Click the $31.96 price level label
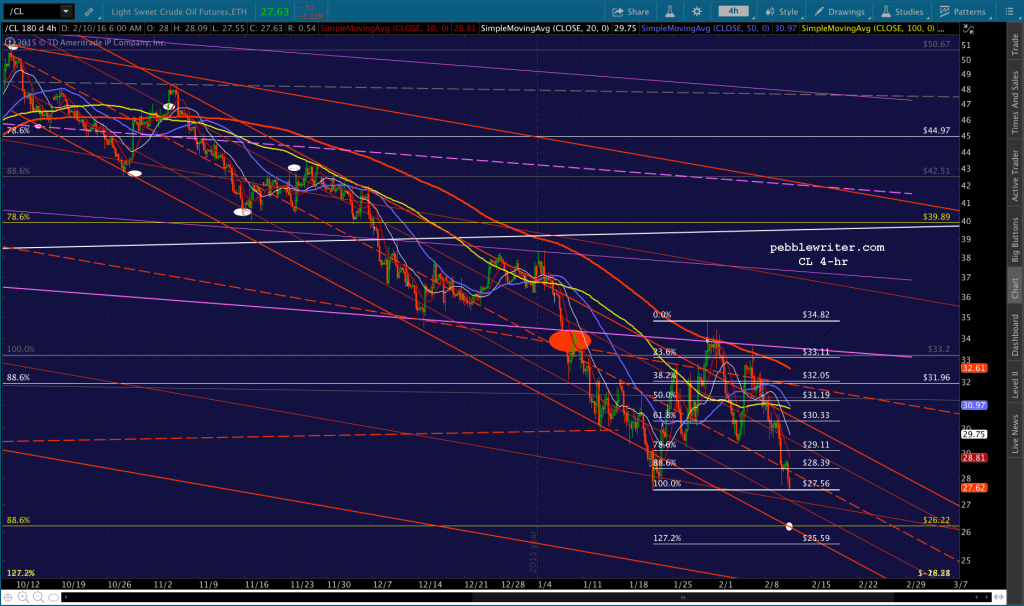Screen dimensions: 1024x606 (936, 377)
